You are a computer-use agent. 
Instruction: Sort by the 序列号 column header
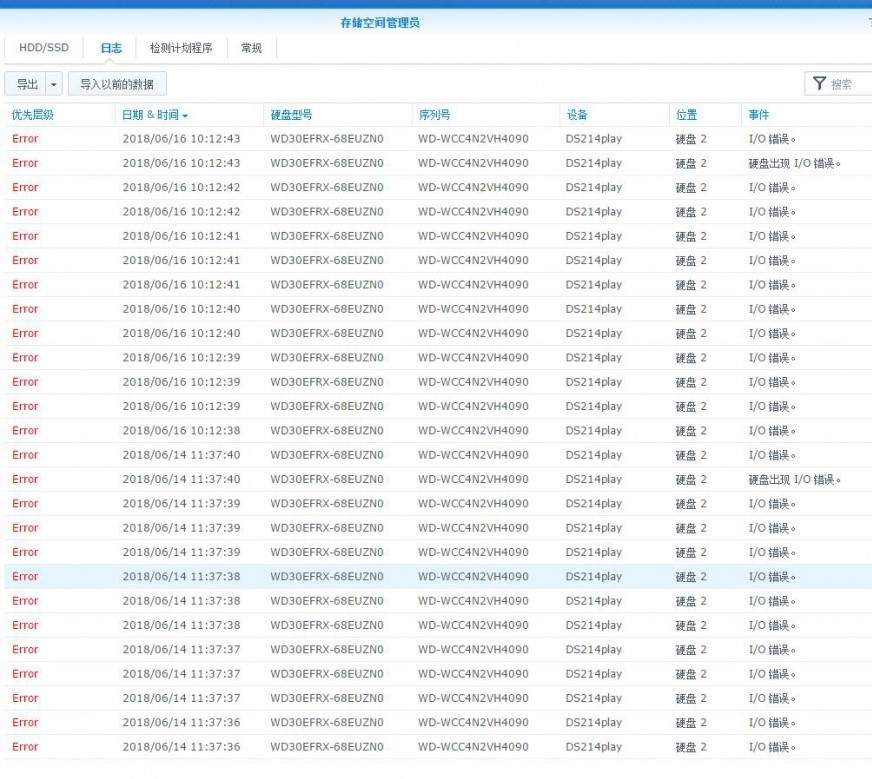point(434,115)
